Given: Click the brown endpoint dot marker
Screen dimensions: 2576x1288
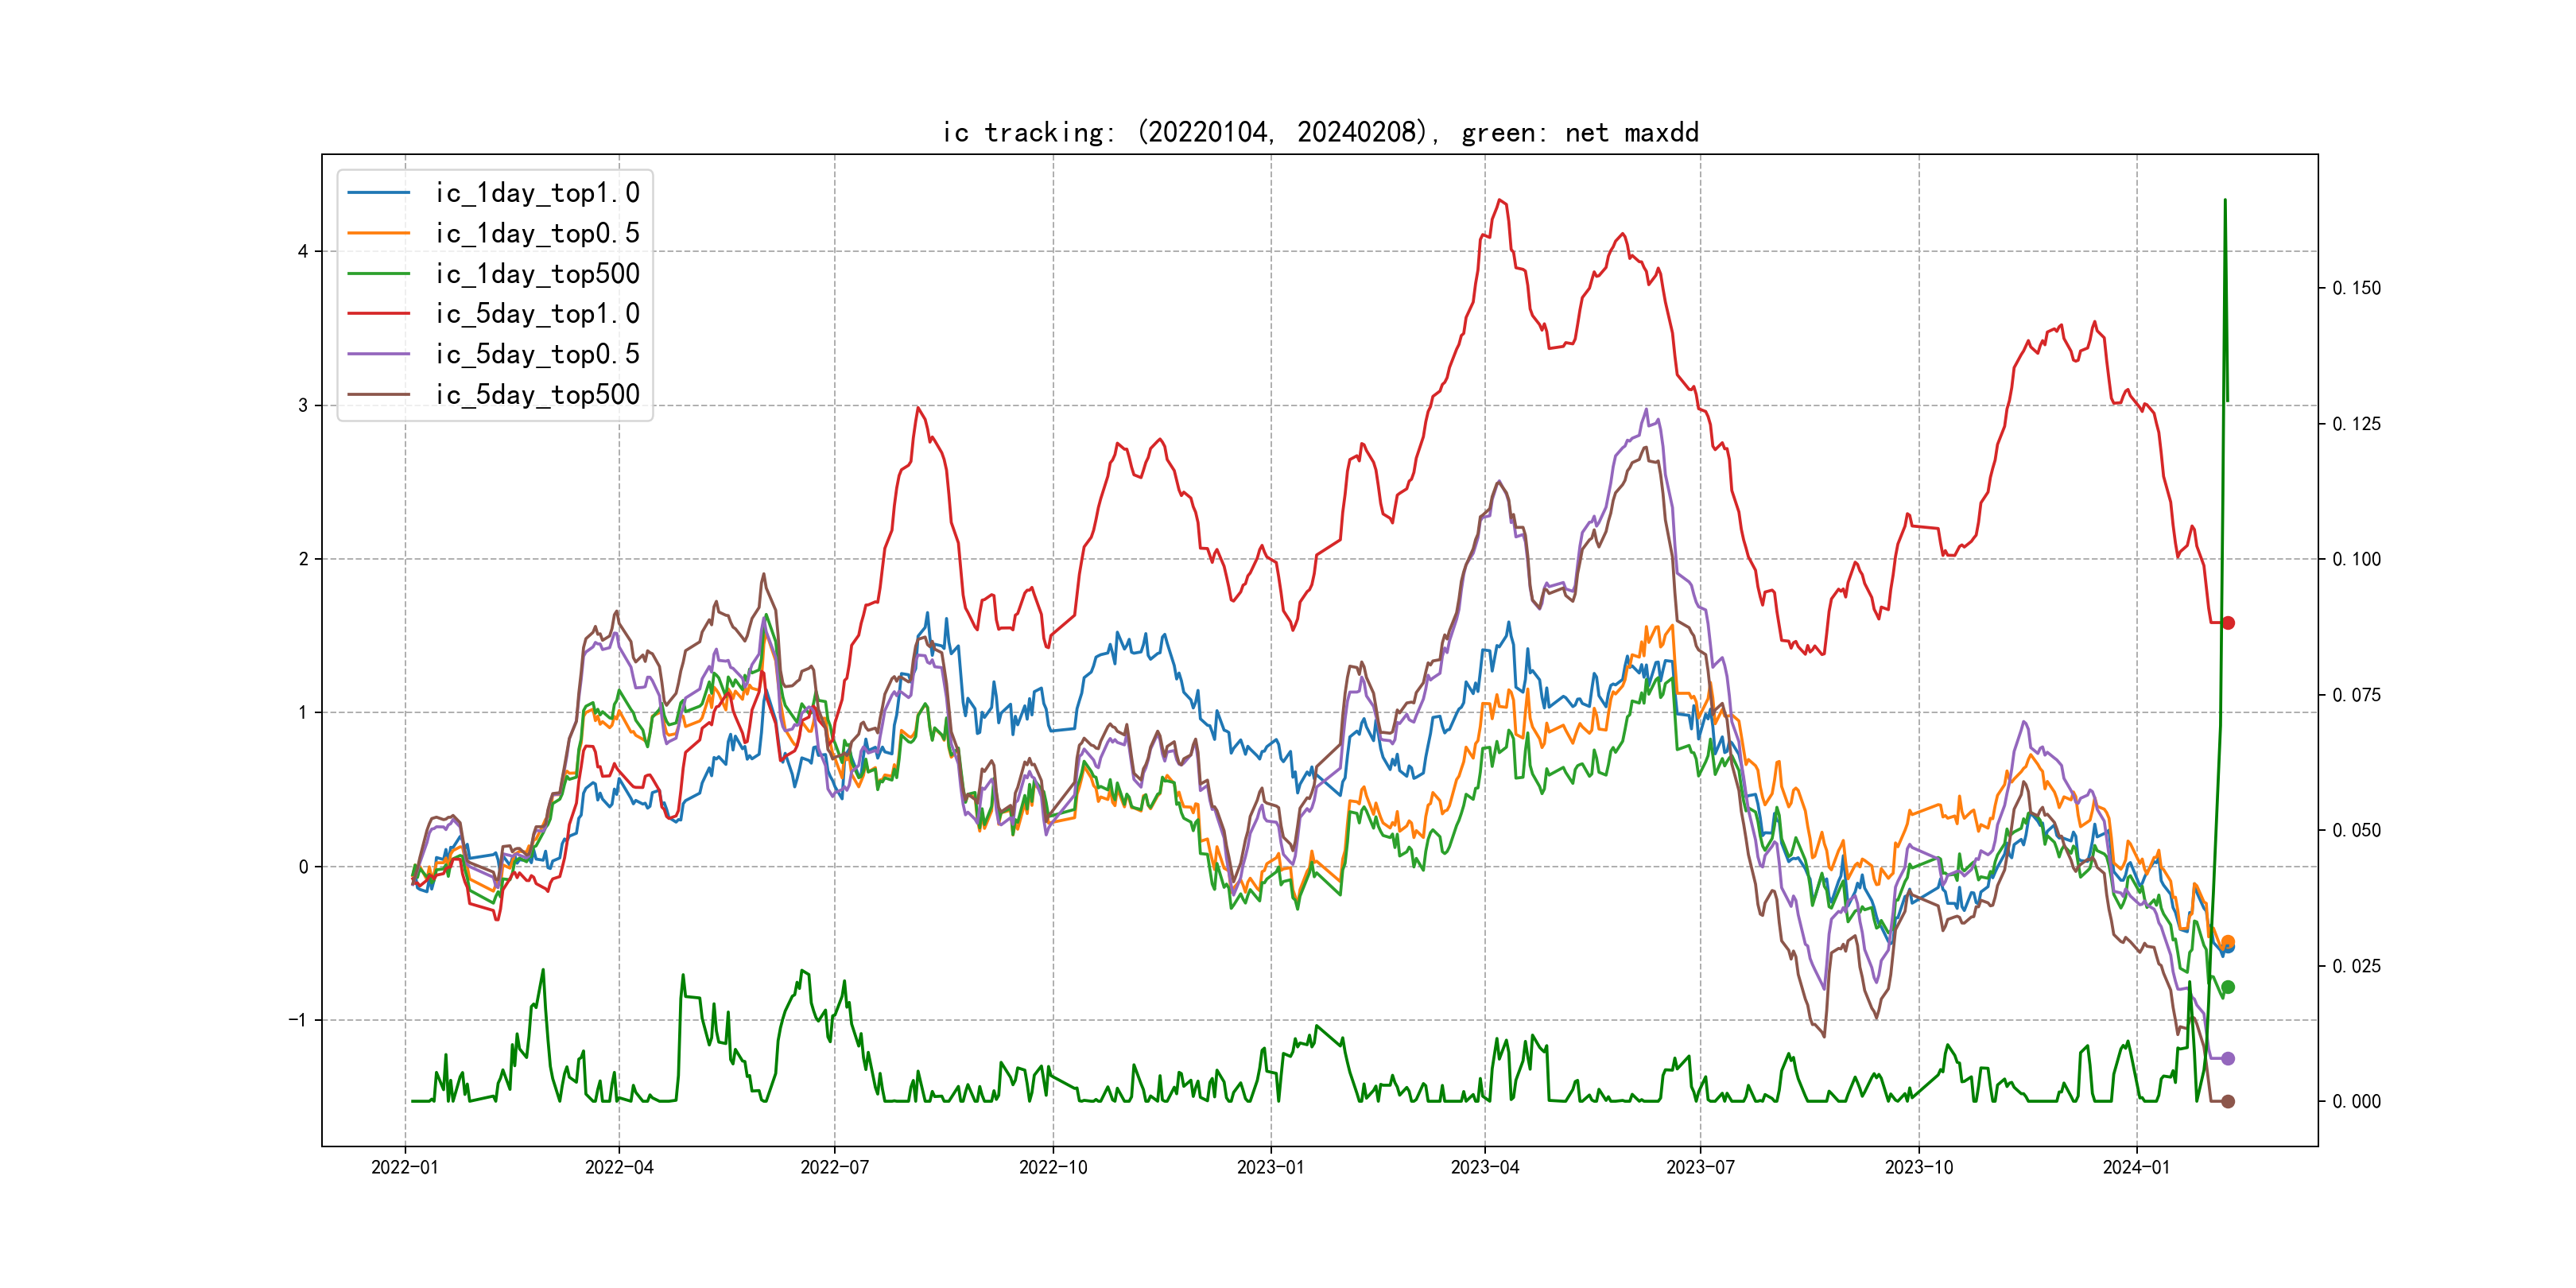Looking at the screenshot, I should 2228,1101.
